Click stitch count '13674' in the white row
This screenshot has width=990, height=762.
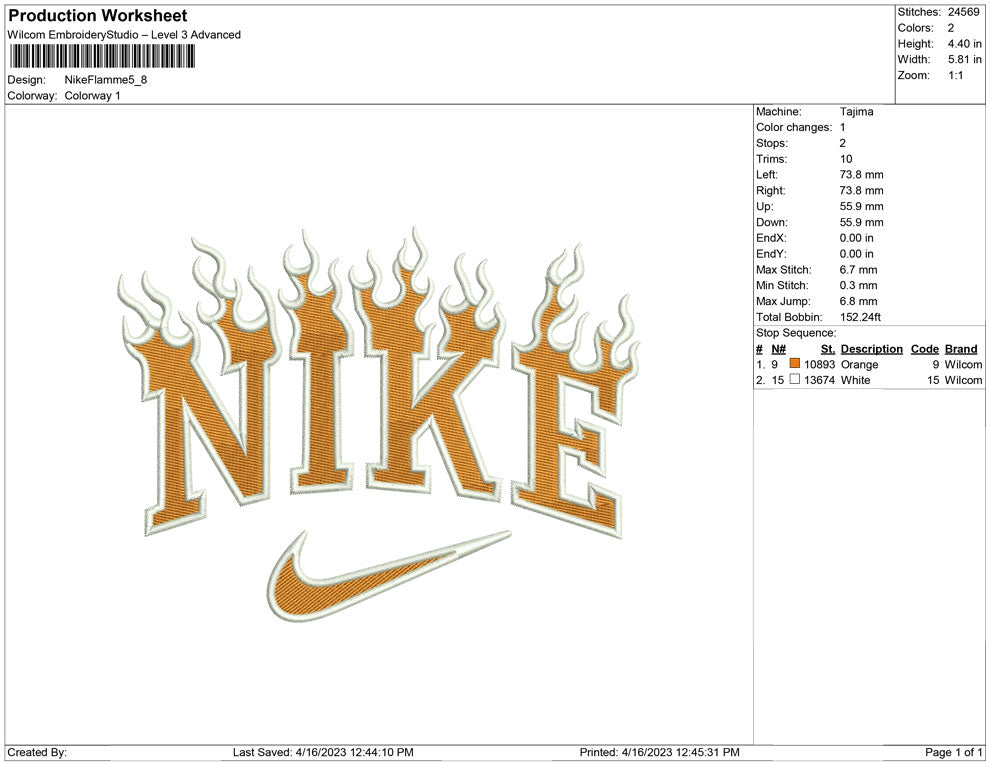pyautogui.click(x=820, y=380)
